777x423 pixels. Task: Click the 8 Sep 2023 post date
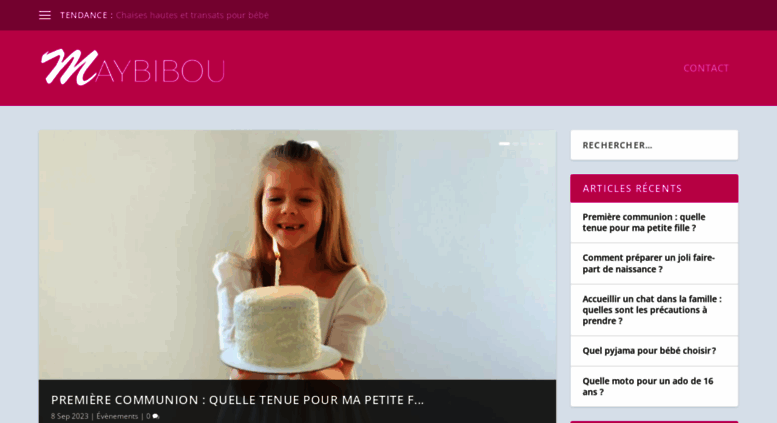coord(69,417)
